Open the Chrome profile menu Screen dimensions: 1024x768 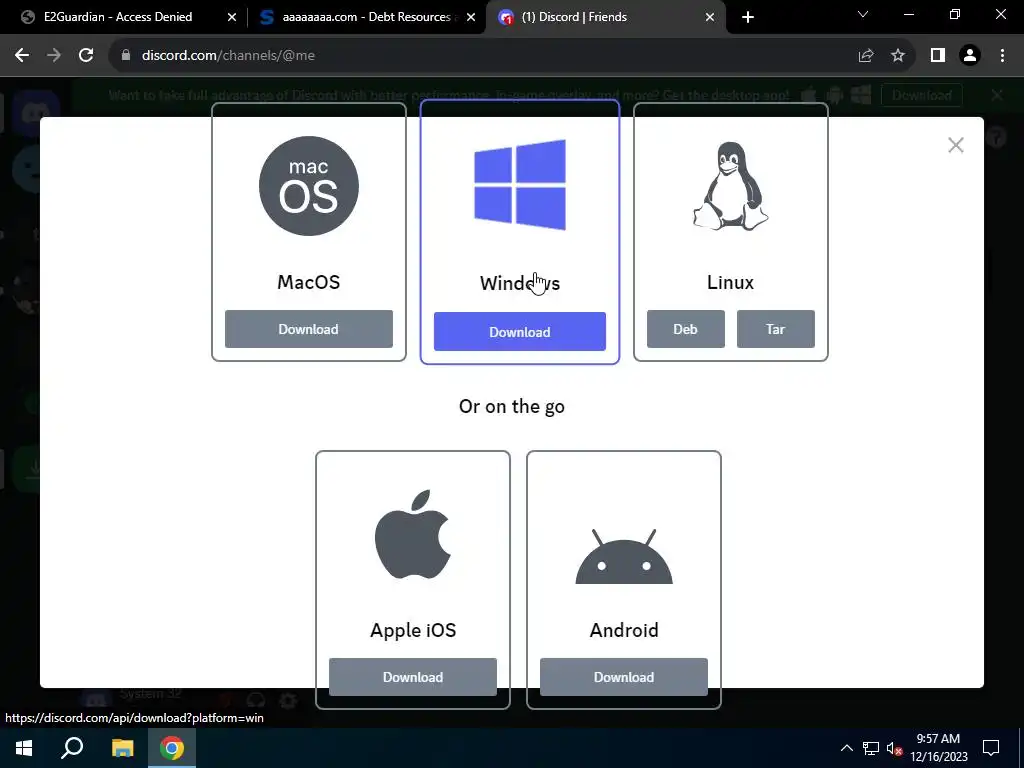pos(970,56)
